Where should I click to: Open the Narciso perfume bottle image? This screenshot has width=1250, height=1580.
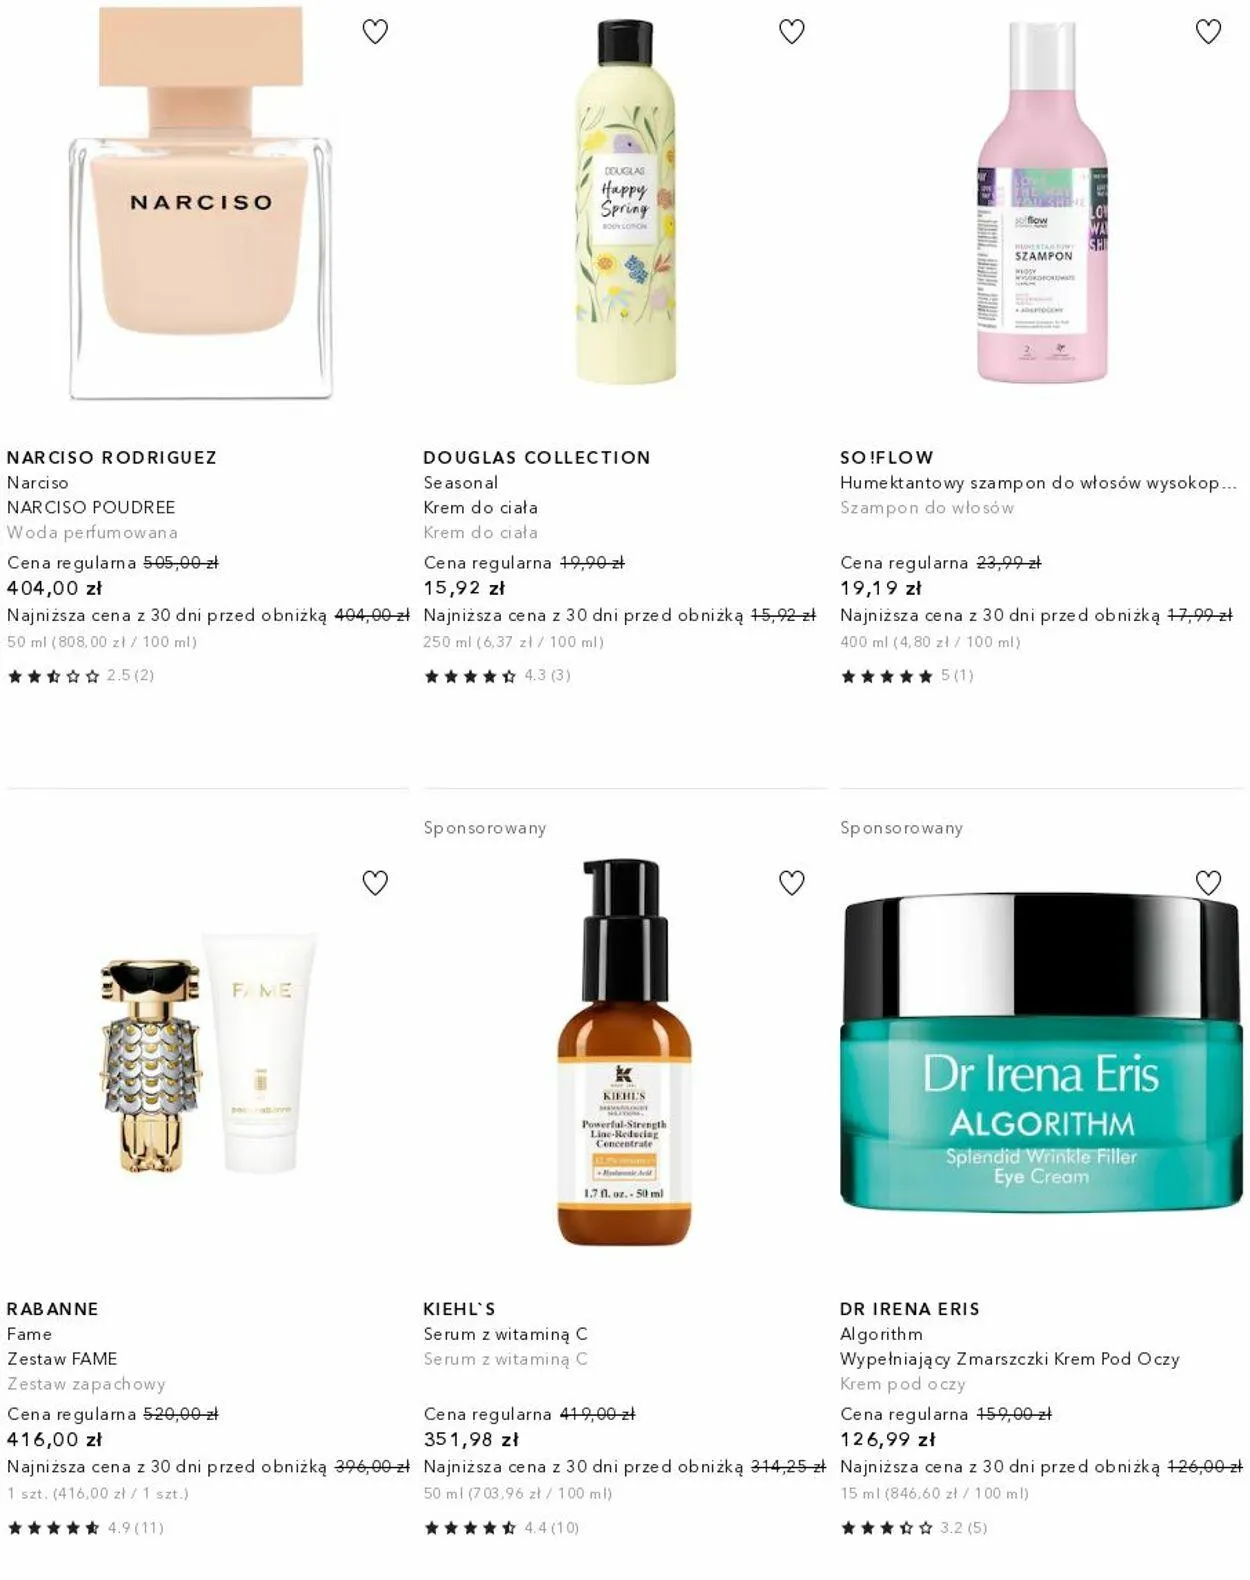[201, 203]
